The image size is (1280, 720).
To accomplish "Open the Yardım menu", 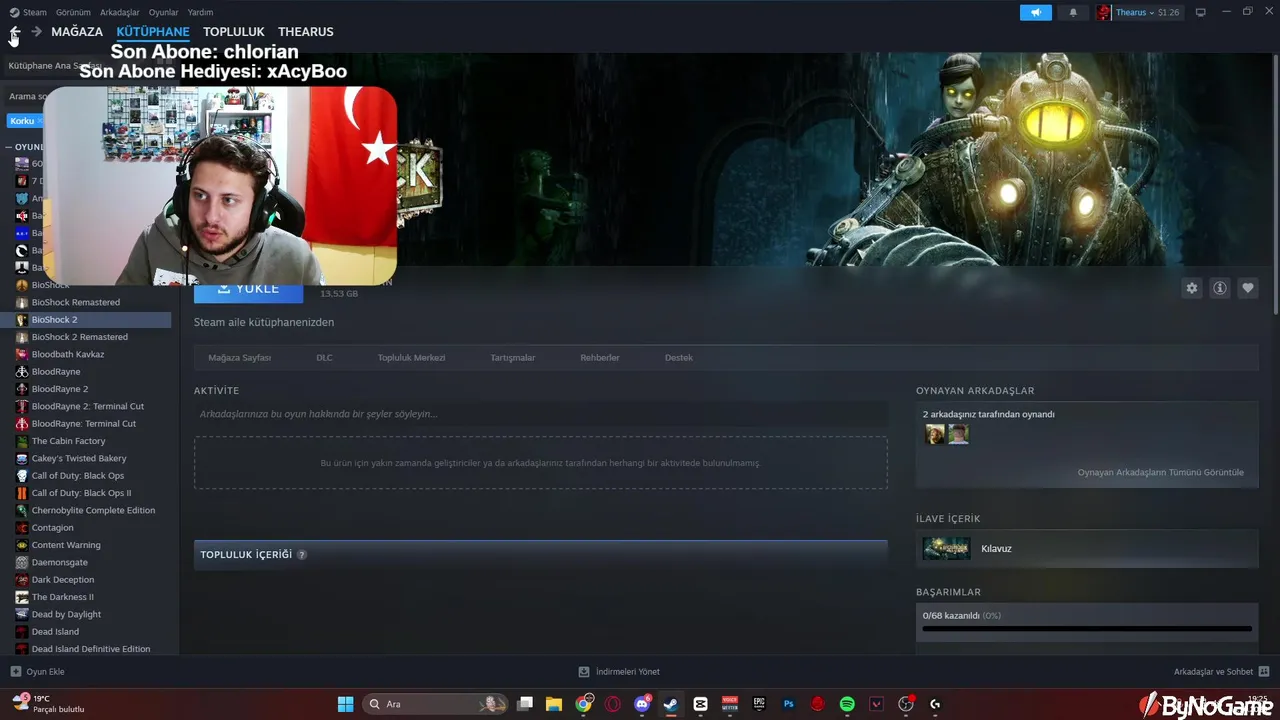I will [x=200, y=12].
